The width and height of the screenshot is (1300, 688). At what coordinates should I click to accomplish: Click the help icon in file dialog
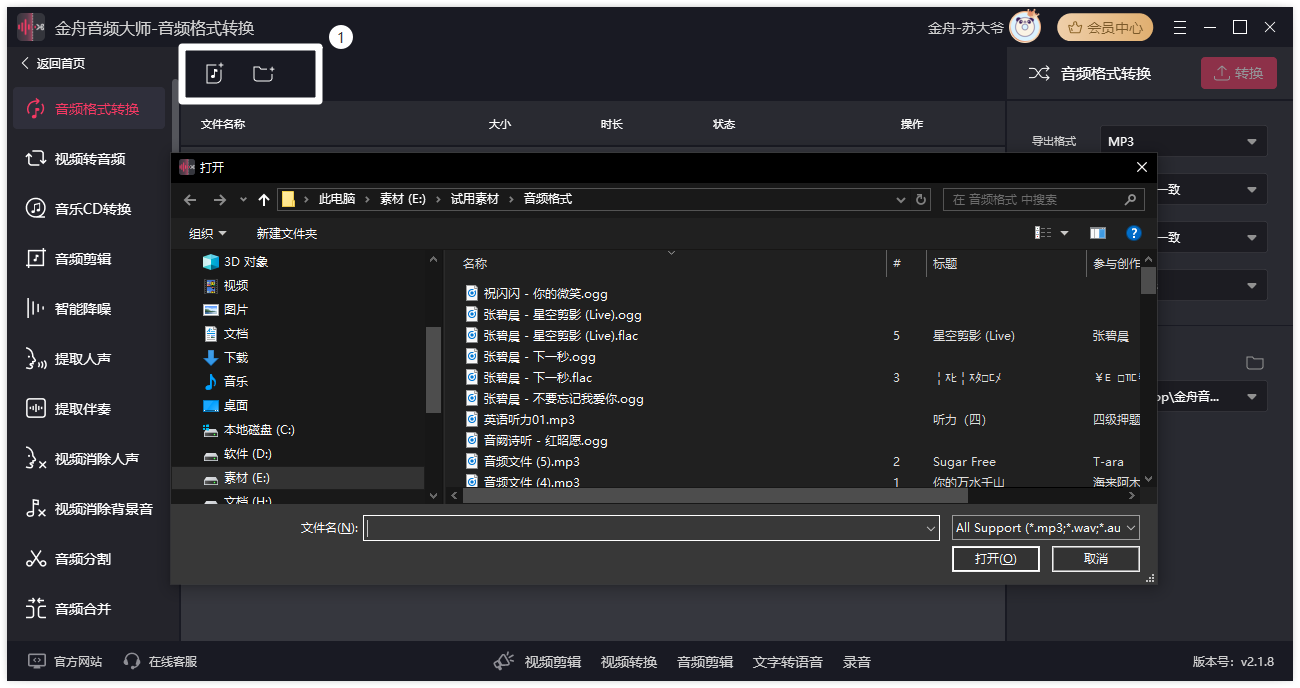tap(1133, 233)
